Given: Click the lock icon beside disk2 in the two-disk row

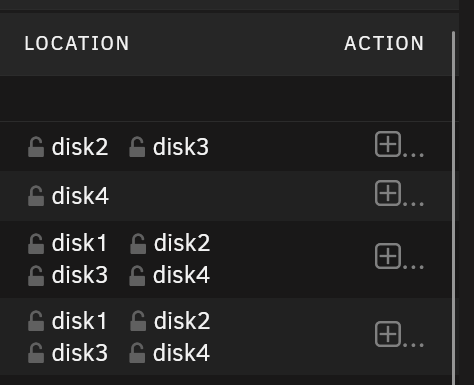Looking at the screenshot, I should (x=36, y=147).
